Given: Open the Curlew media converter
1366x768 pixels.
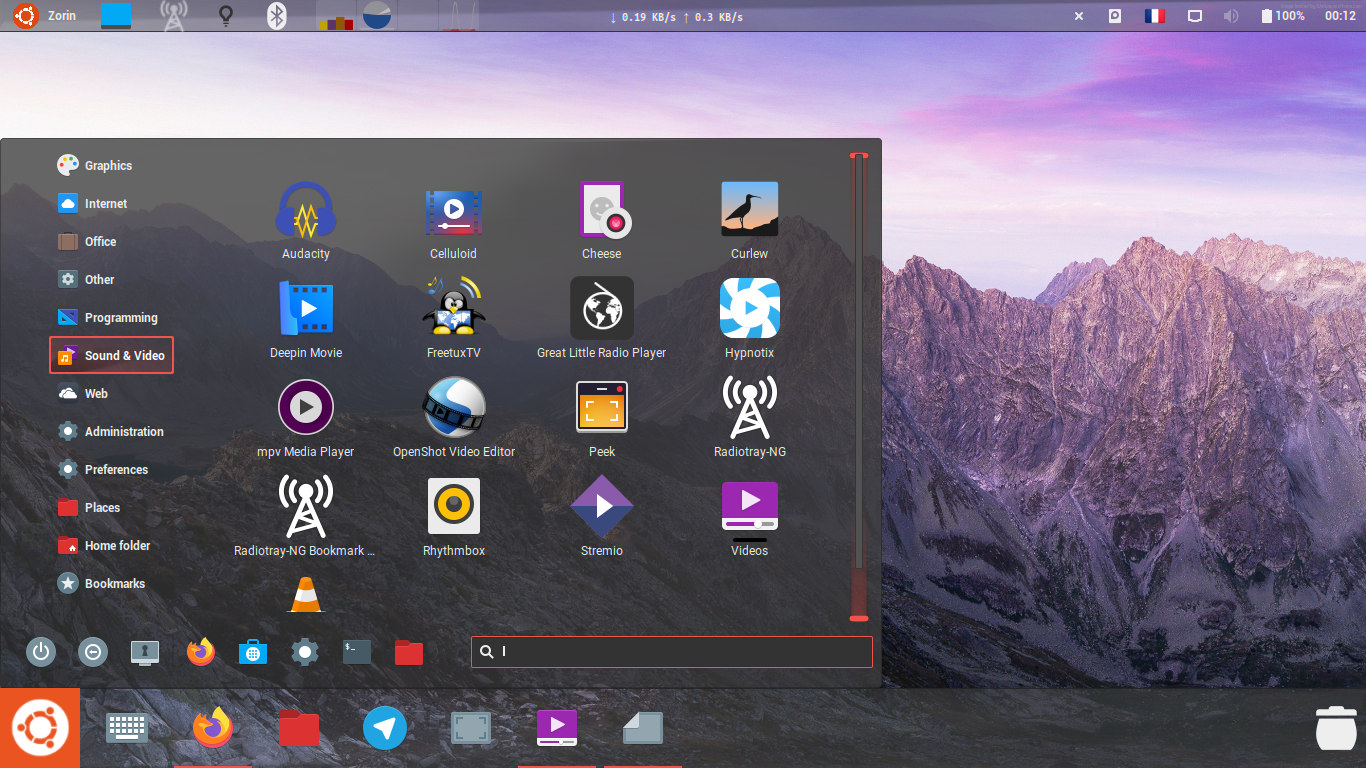Looking at the screenshot, I should coord(749,221).
